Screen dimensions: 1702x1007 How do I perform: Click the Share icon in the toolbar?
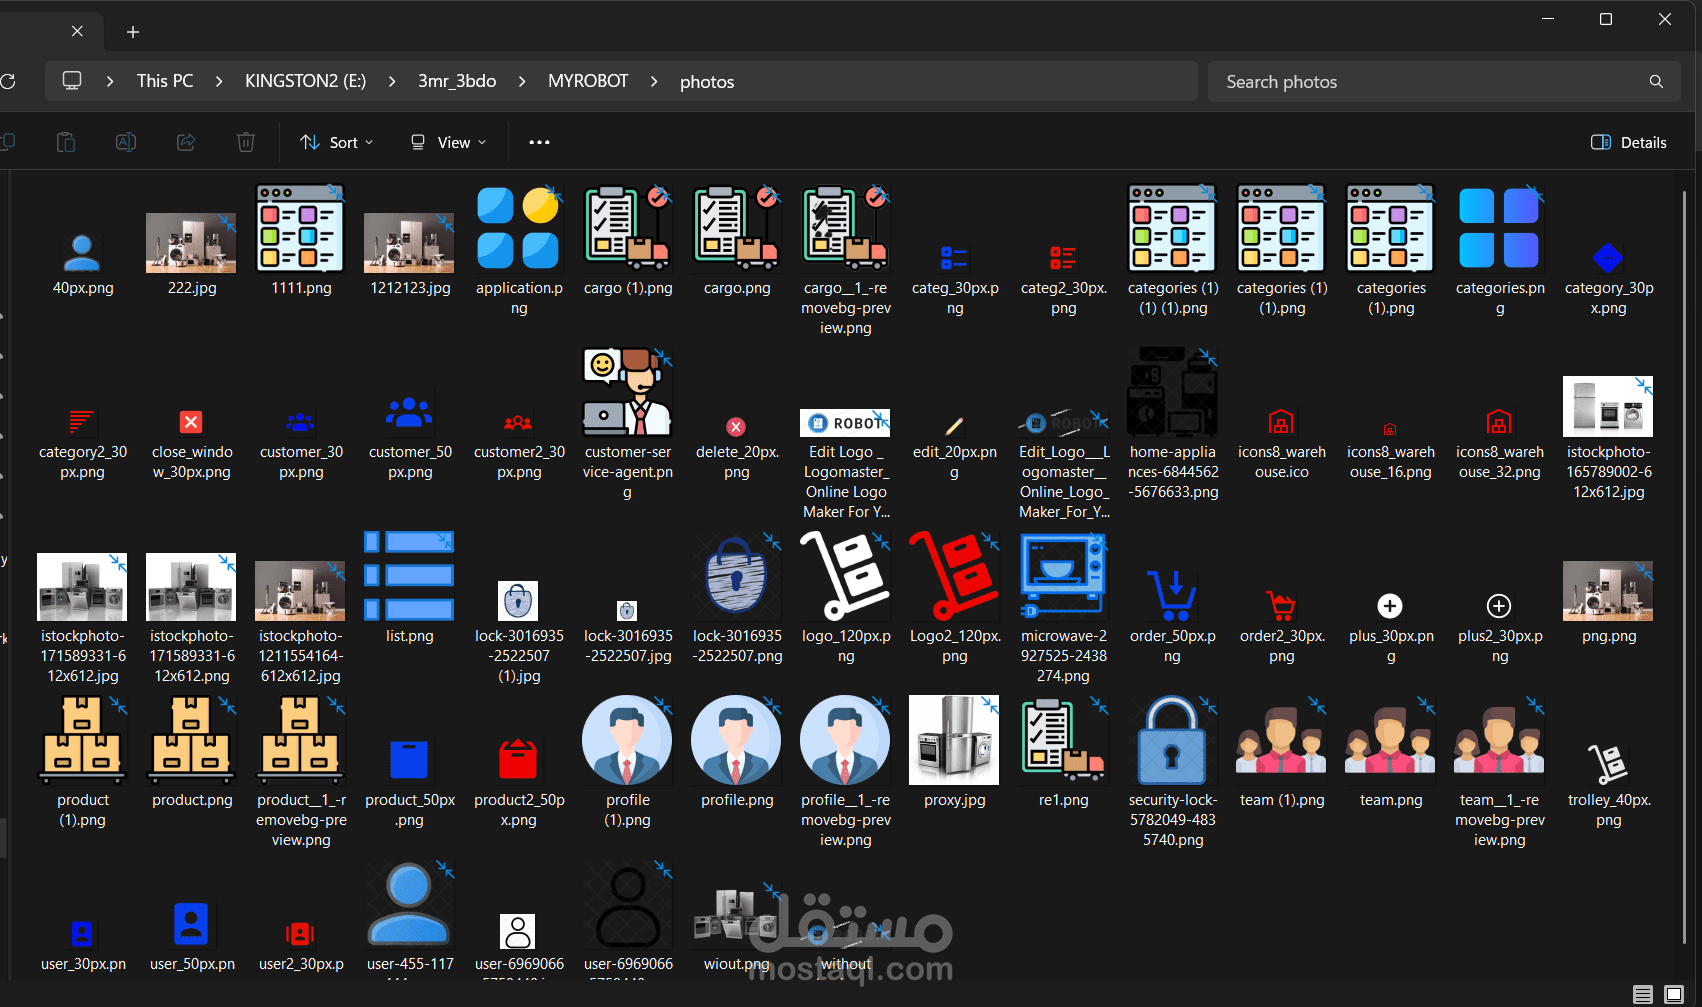186,142
